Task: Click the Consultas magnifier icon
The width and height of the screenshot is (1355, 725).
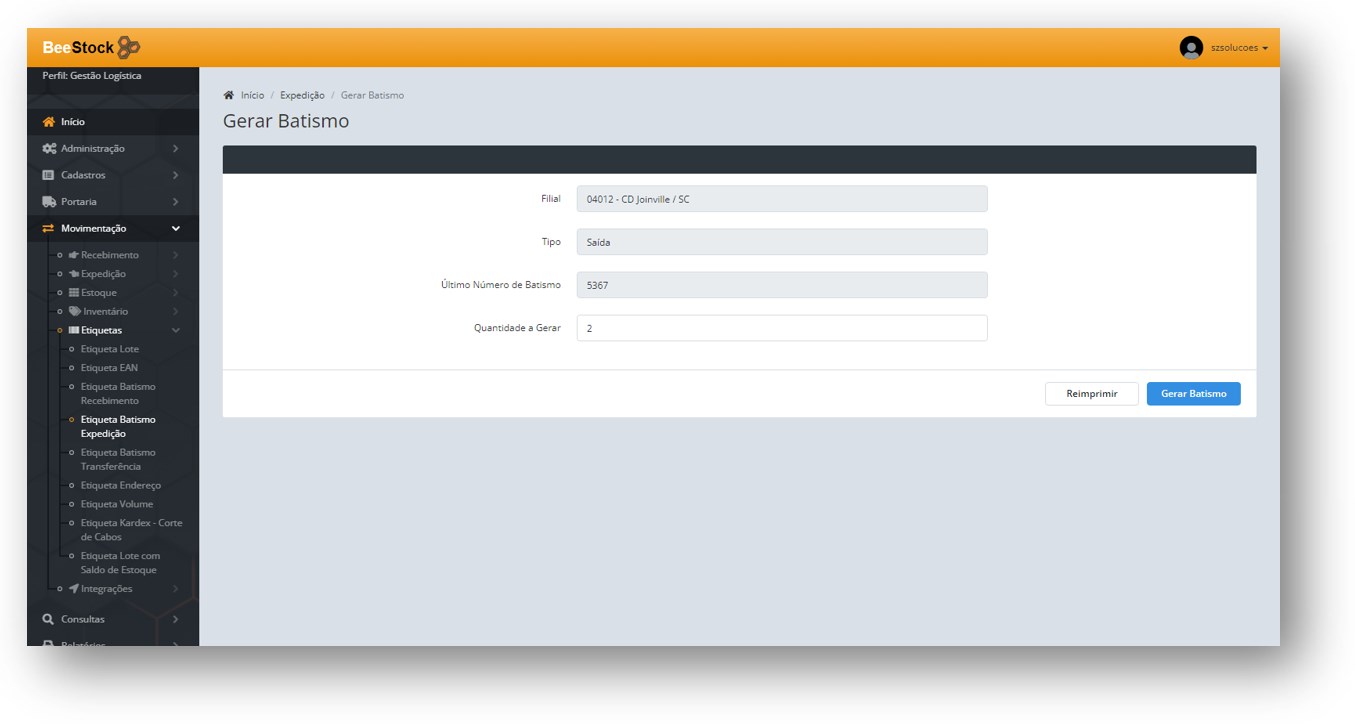Action: [48, 619]
